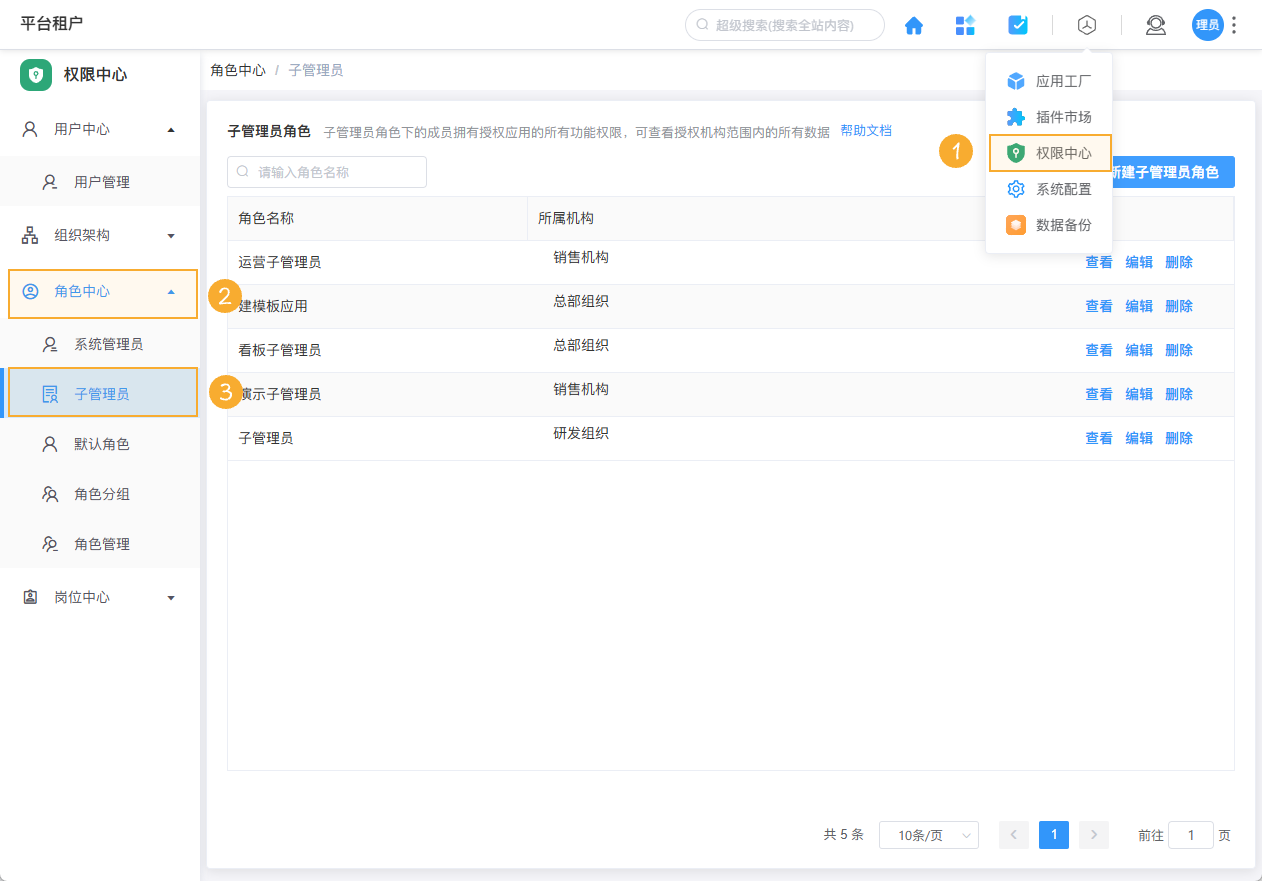Open the contacts icon in the top bar

1156,25
